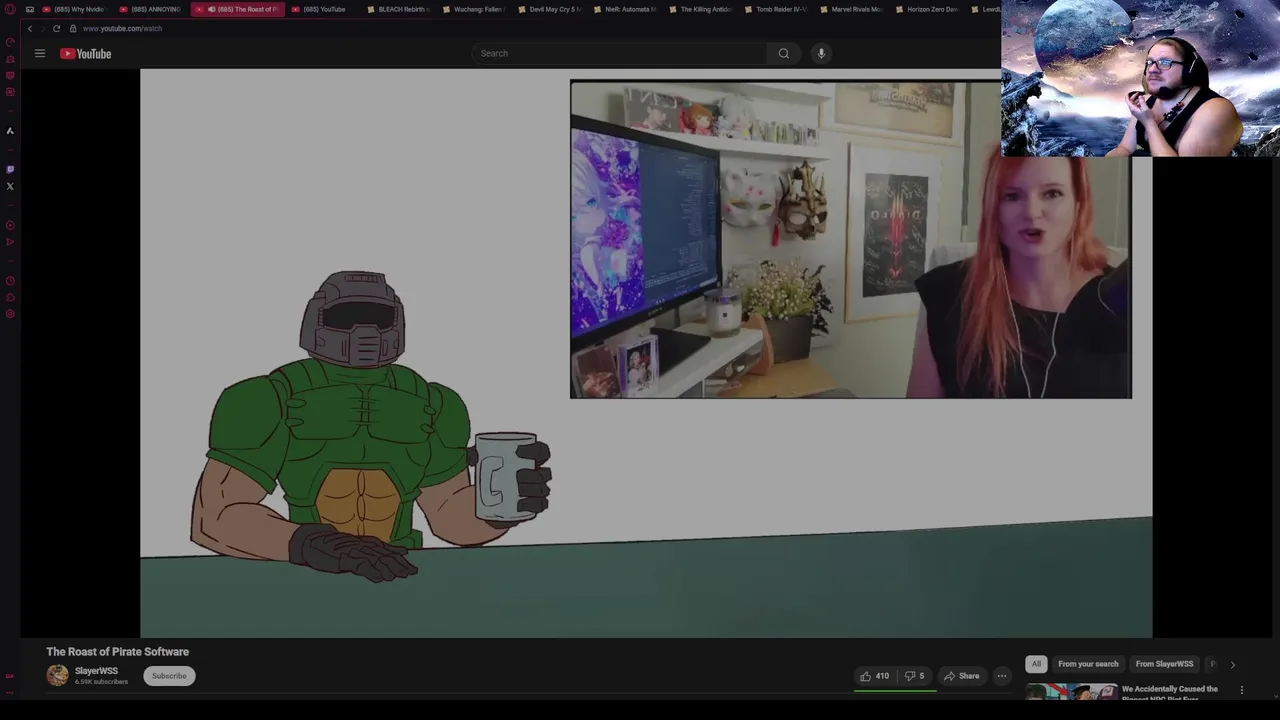Viewport: 1280px width, 720px height.
Task: Open Tomb Raider IV bookmark
Action: click(776, 9)
